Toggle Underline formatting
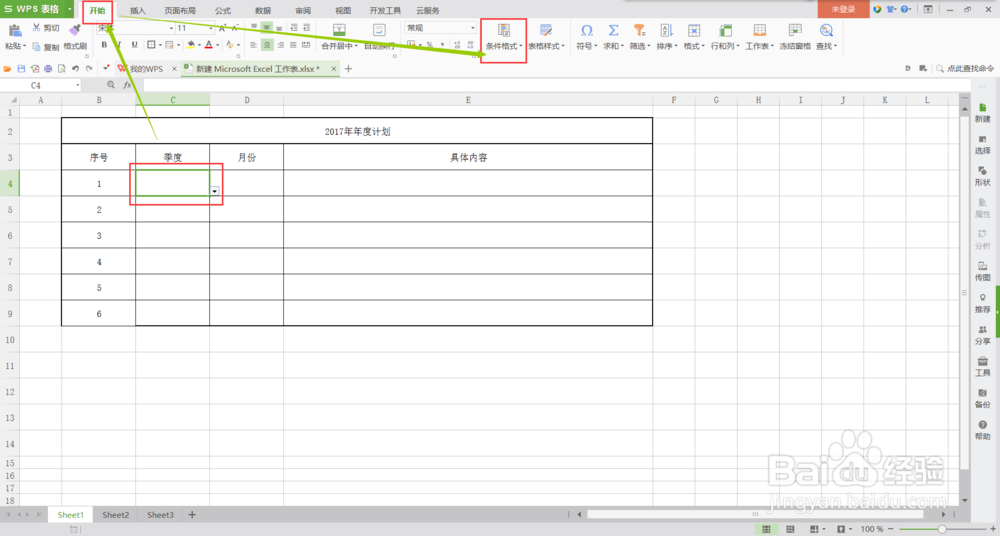 pos(135,45)
